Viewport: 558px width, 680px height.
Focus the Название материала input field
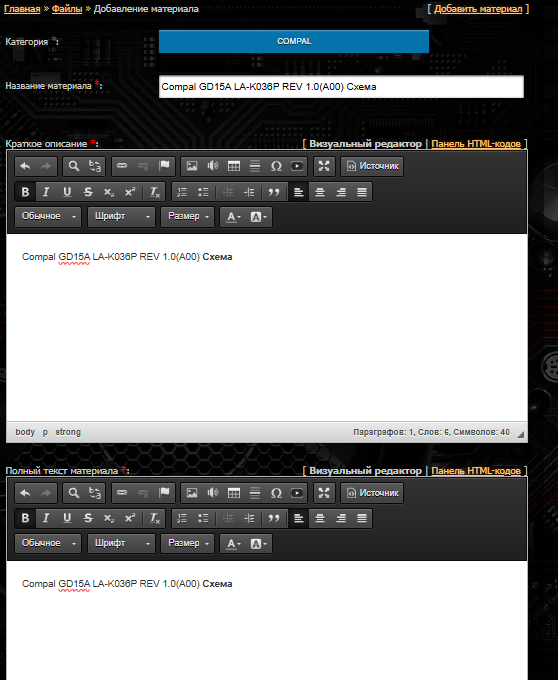pos(341,87)
